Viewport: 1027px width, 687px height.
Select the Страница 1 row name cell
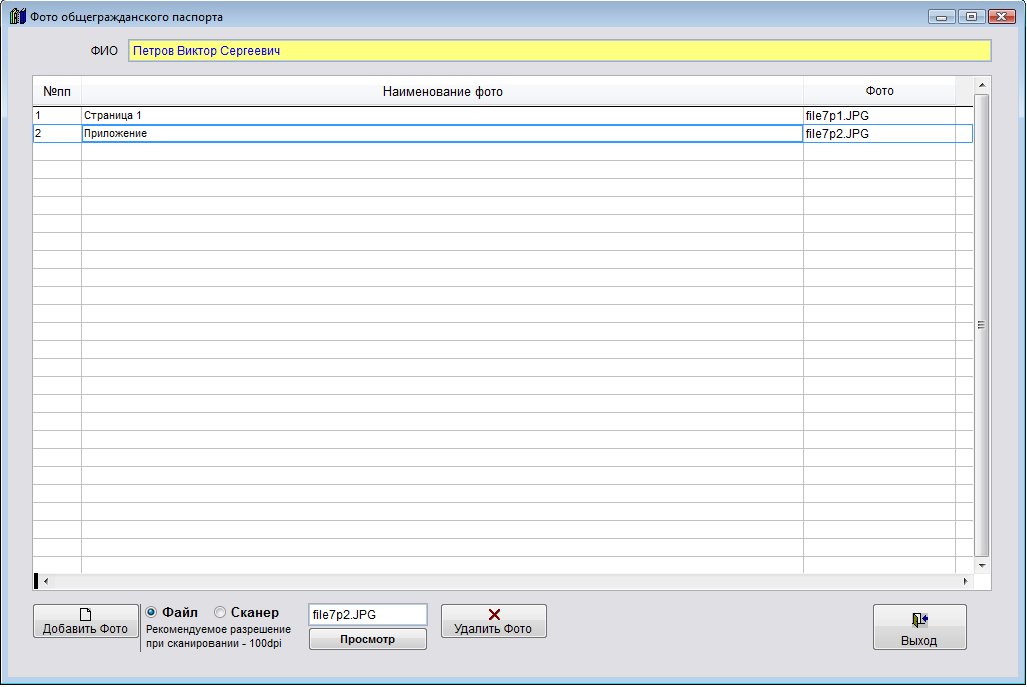click(x=442, y=115)
